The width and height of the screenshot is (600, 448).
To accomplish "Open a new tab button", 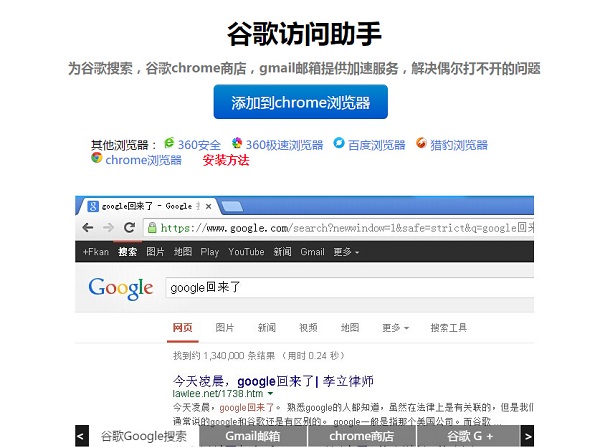I will (x=232, y=207).
